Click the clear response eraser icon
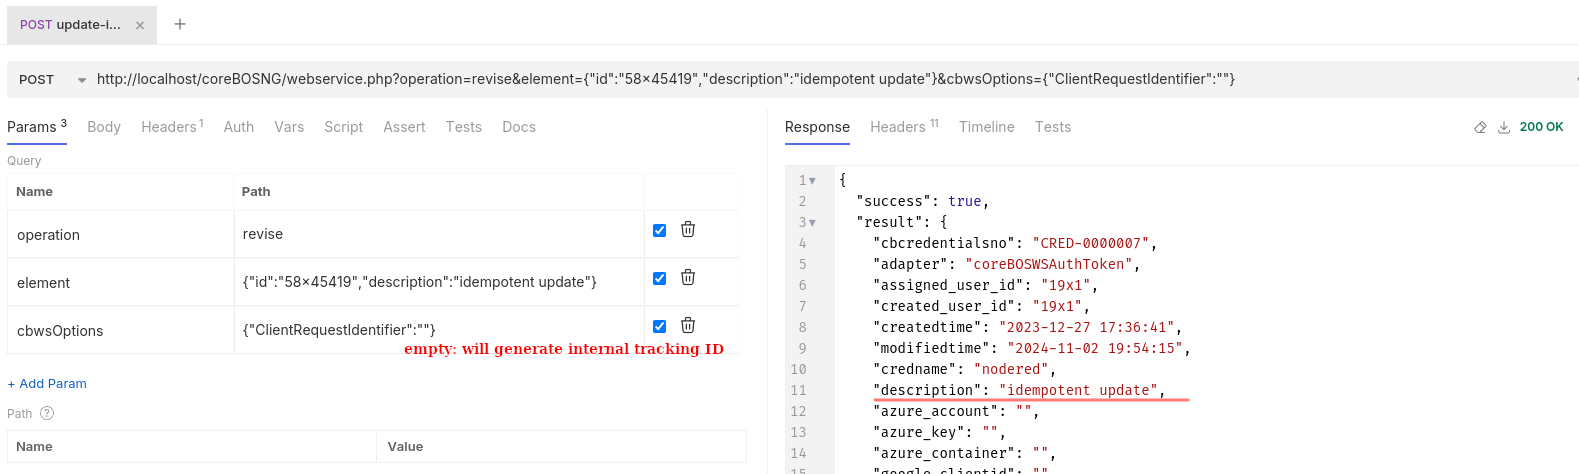 [1480, 127]
